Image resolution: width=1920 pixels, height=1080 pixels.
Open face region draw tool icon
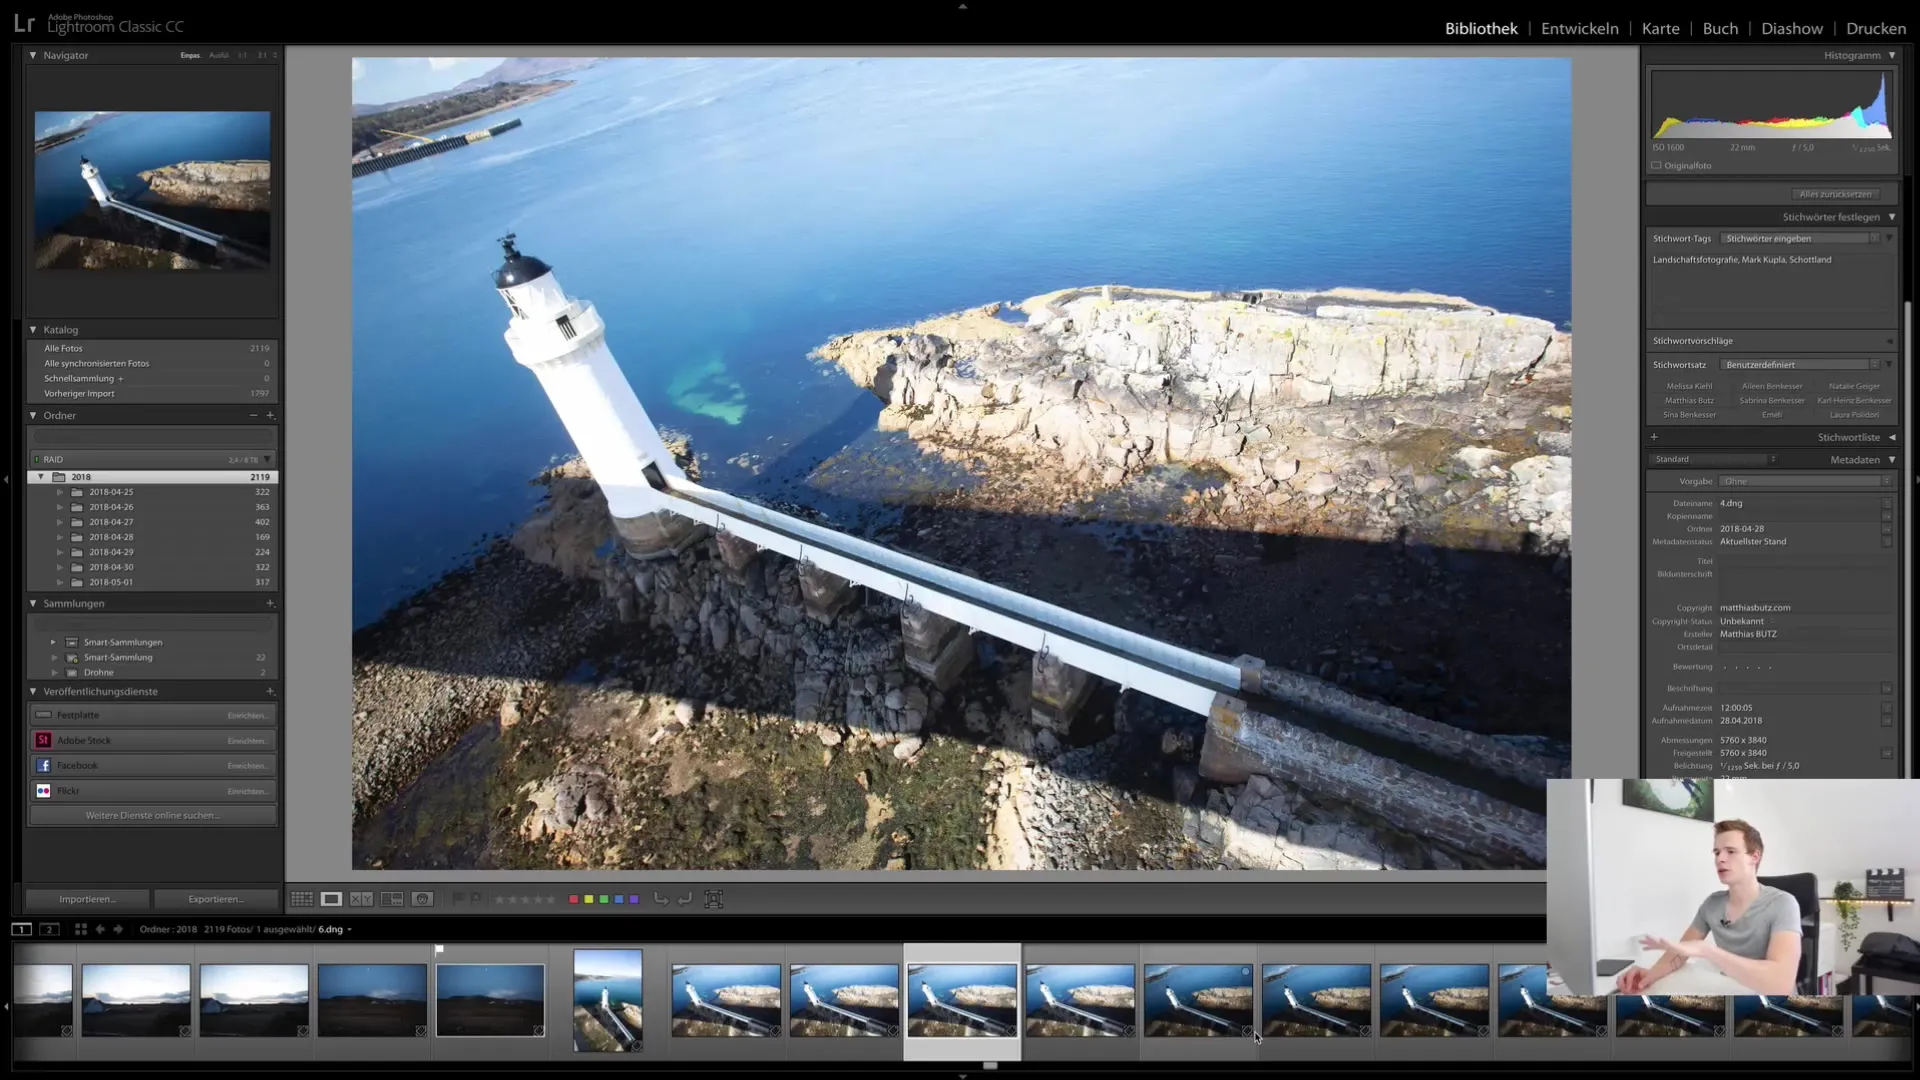click(x=713, y=899)
